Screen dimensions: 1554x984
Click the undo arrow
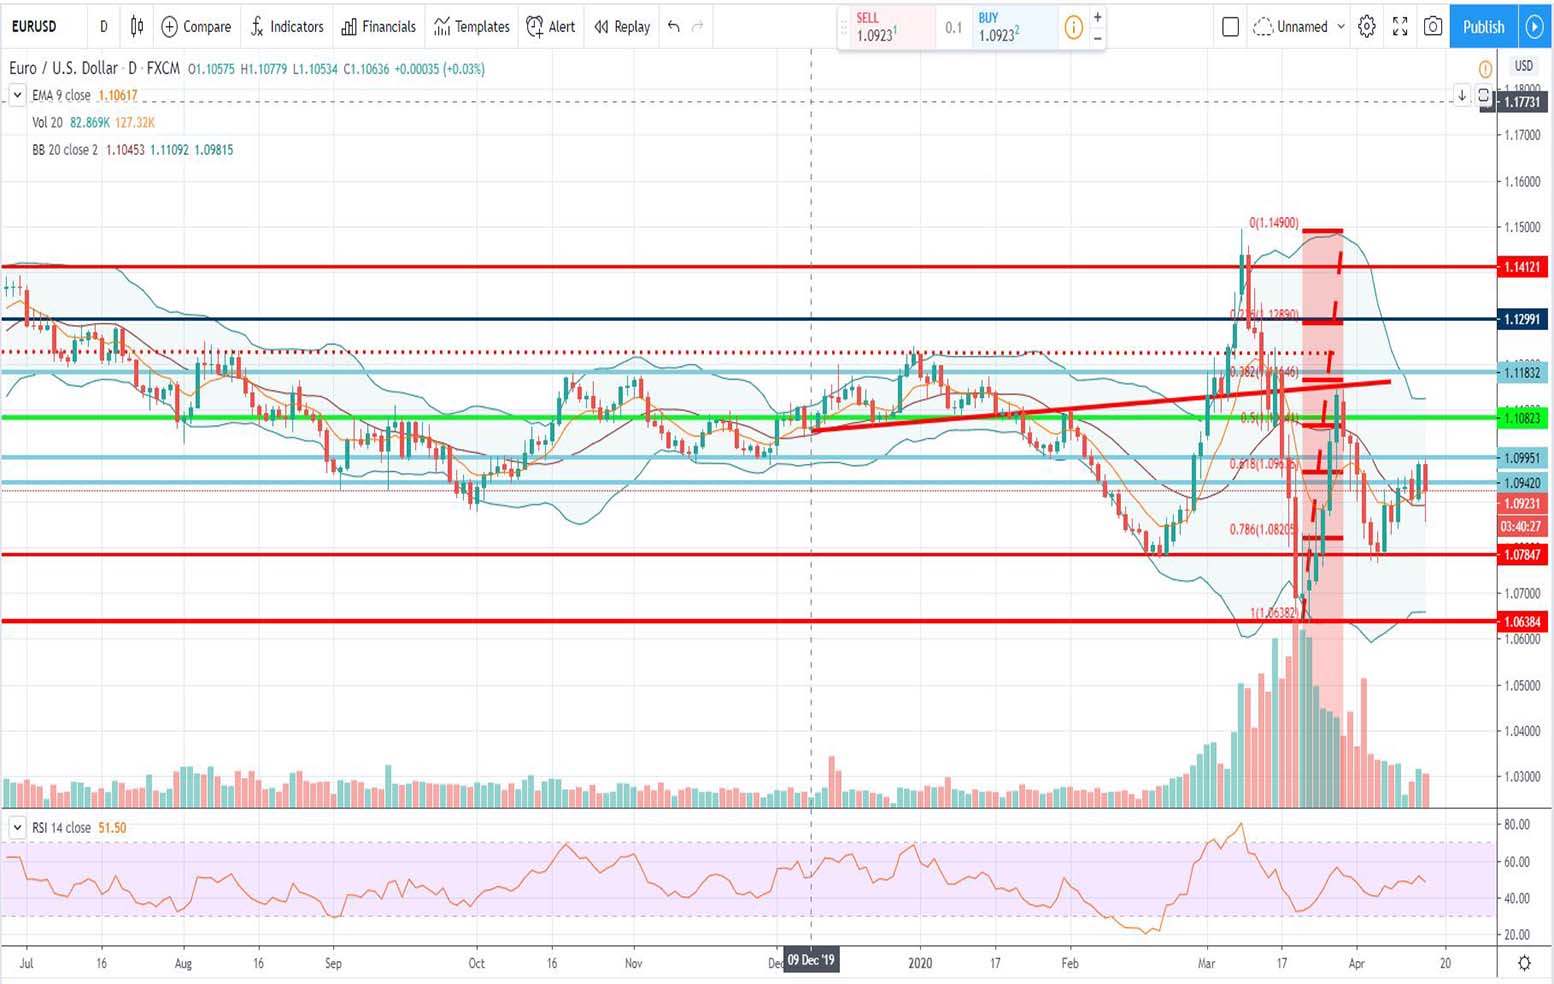tap(674, 27)
